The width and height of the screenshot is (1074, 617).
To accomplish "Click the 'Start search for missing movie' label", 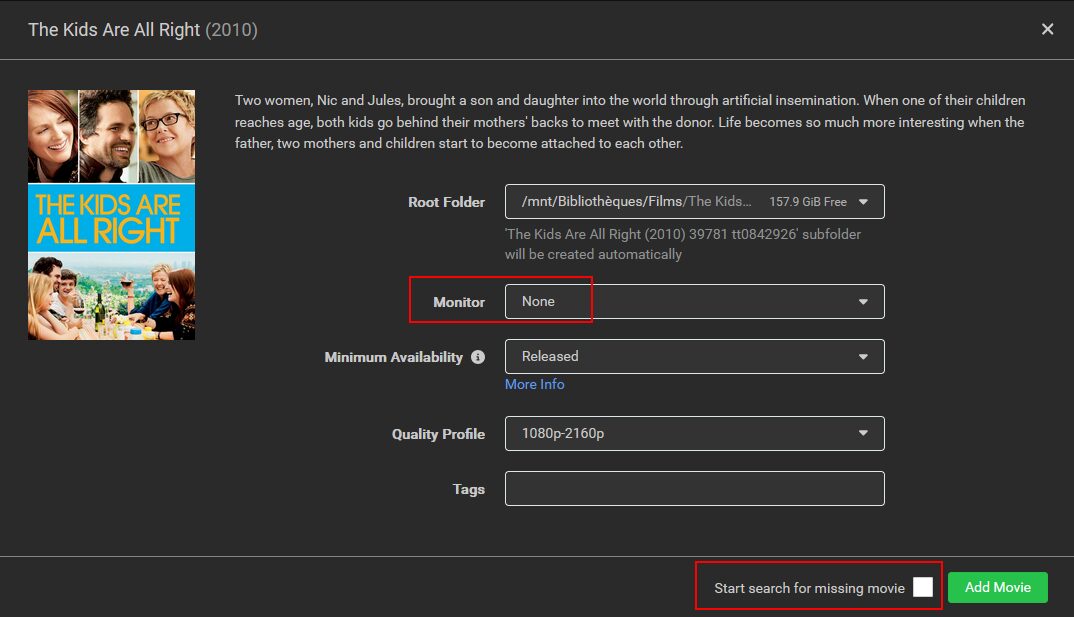I will click(x=809, y=588).
